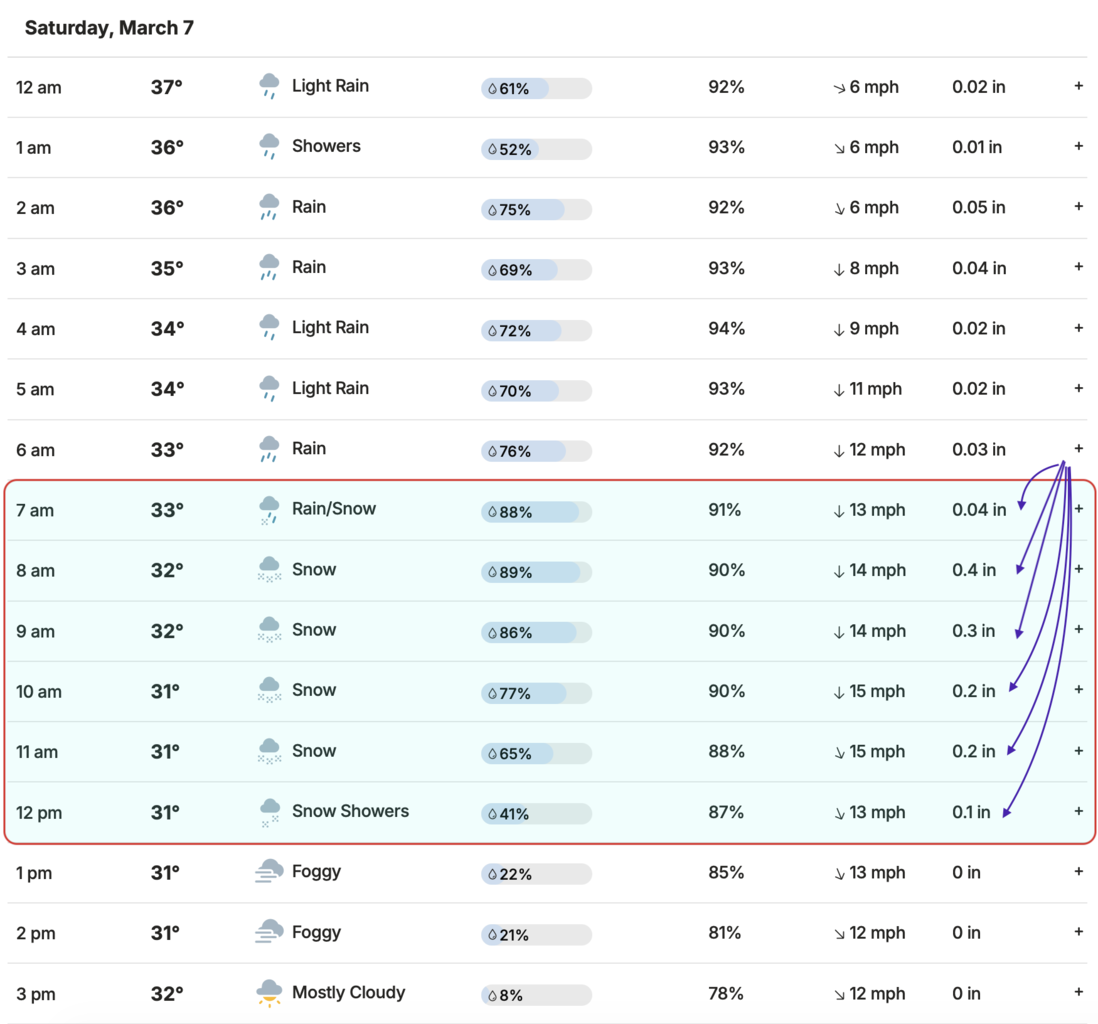Click the Mostly Cloudy icon at 3 pm
This screenshot has height=1024, width=1098.
pos(269,993)
